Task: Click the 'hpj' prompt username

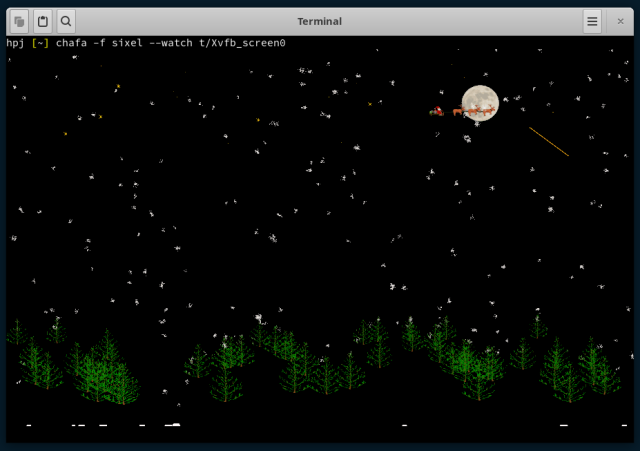Action: pos(15,44)
